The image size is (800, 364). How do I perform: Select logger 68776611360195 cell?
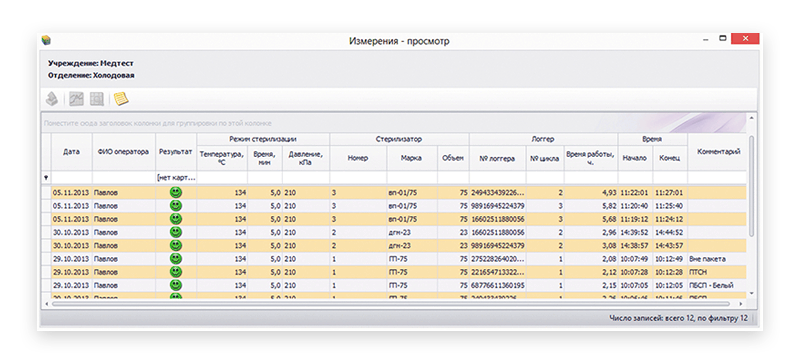click(x=497, y=285)
